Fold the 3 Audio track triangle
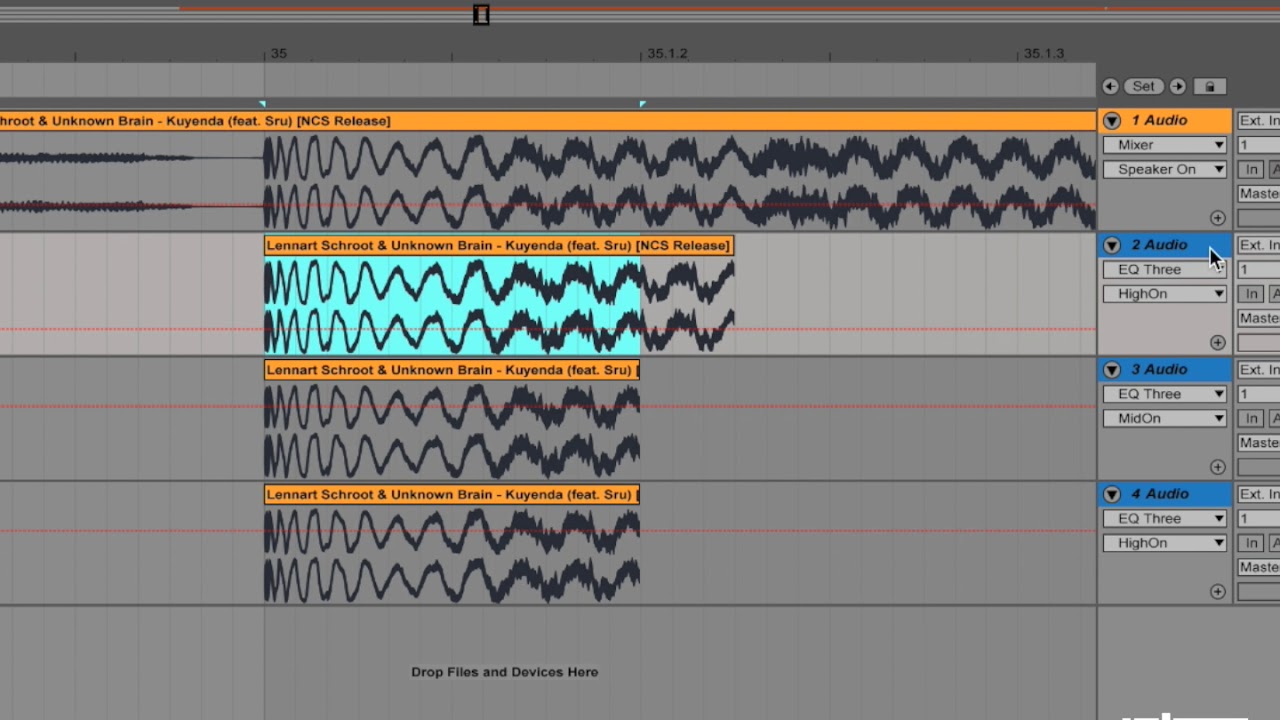1280x720 pixels. [1112, 370]
